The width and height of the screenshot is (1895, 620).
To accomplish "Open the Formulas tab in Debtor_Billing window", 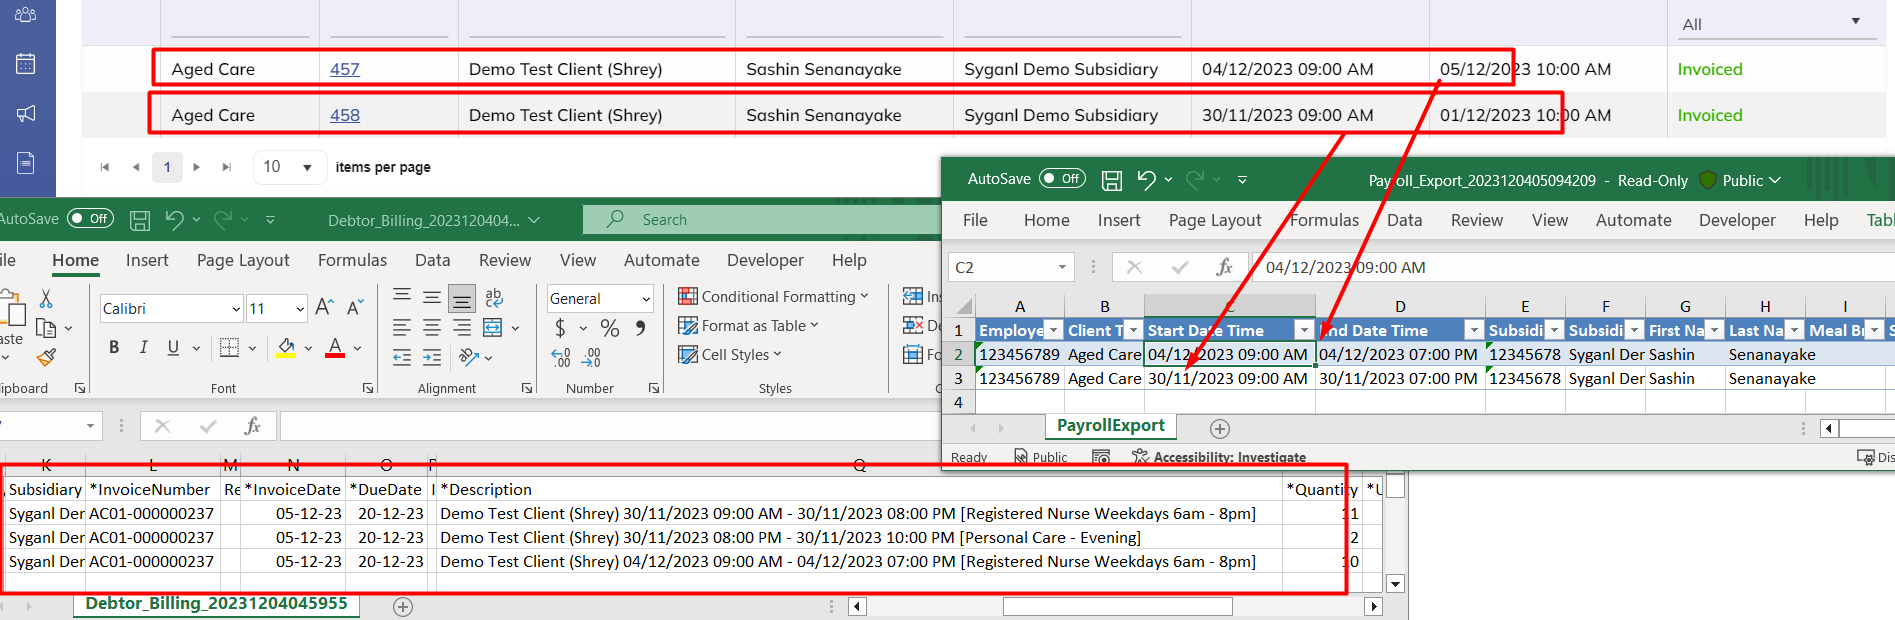I will tap(352, 260).
